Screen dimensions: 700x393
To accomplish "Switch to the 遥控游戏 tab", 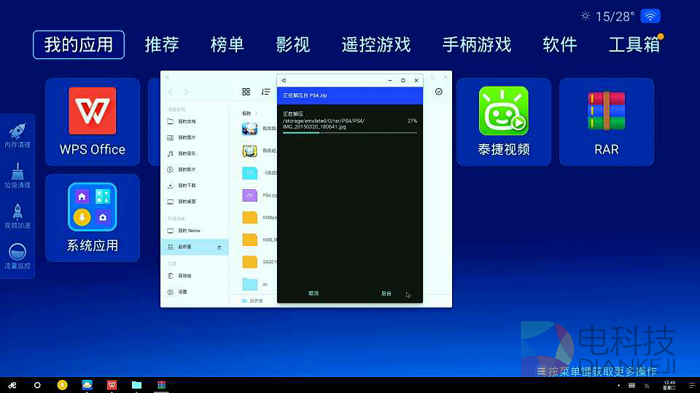I will [376, 45].
